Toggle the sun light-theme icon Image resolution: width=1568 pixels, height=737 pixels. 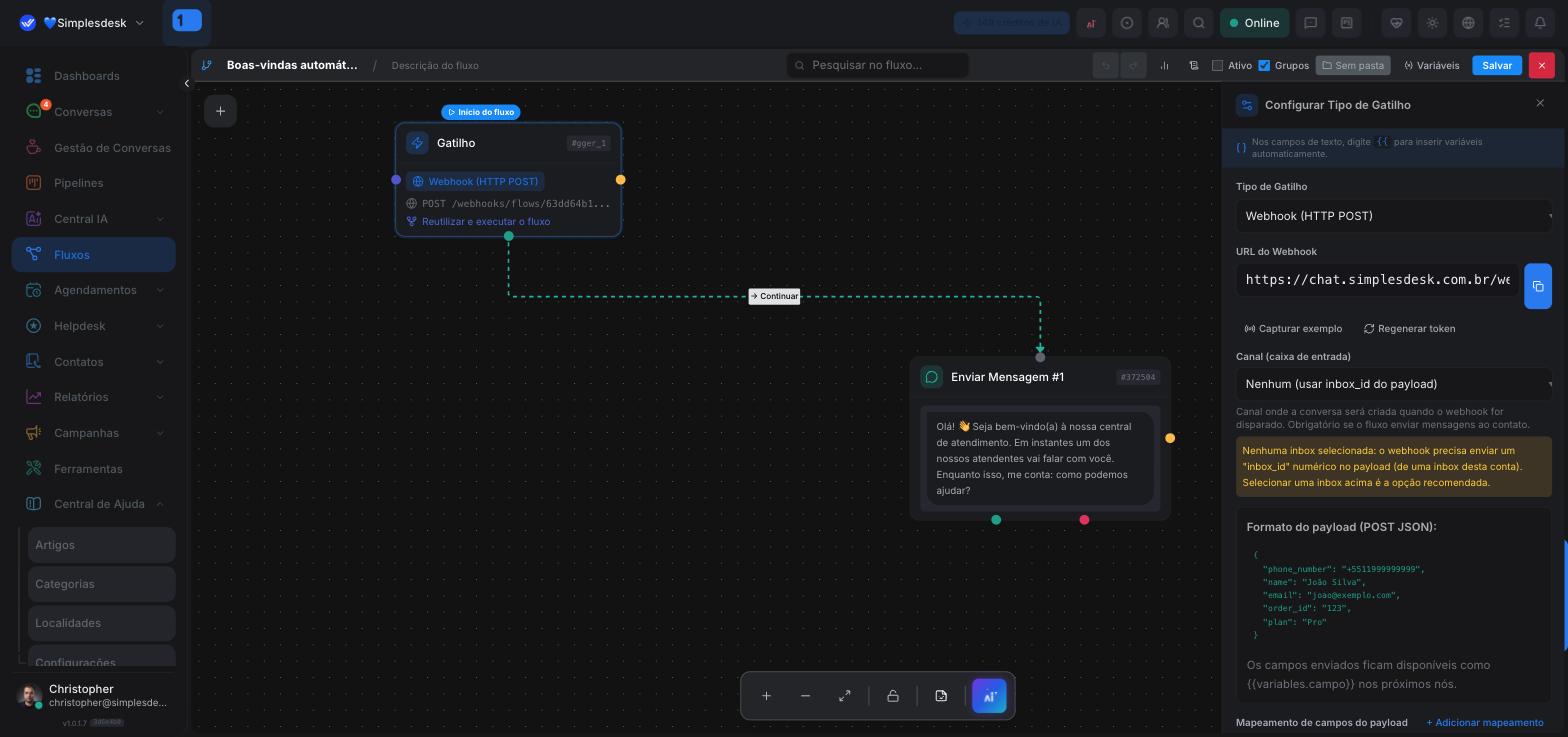coord(1432,23)
